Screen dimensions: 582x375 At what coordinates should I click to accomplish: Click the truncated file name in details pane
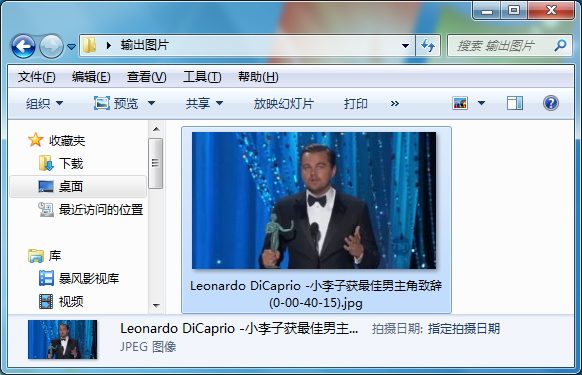239,329
